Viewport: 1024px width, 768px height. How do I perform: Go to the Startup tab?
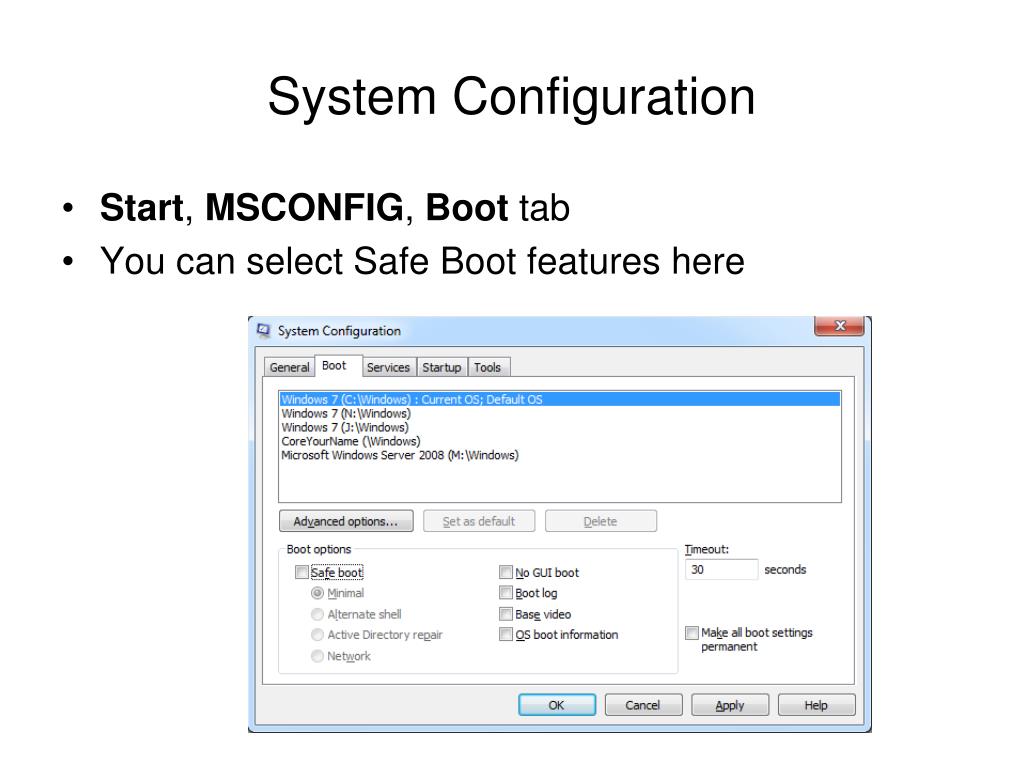pos(441,367)
